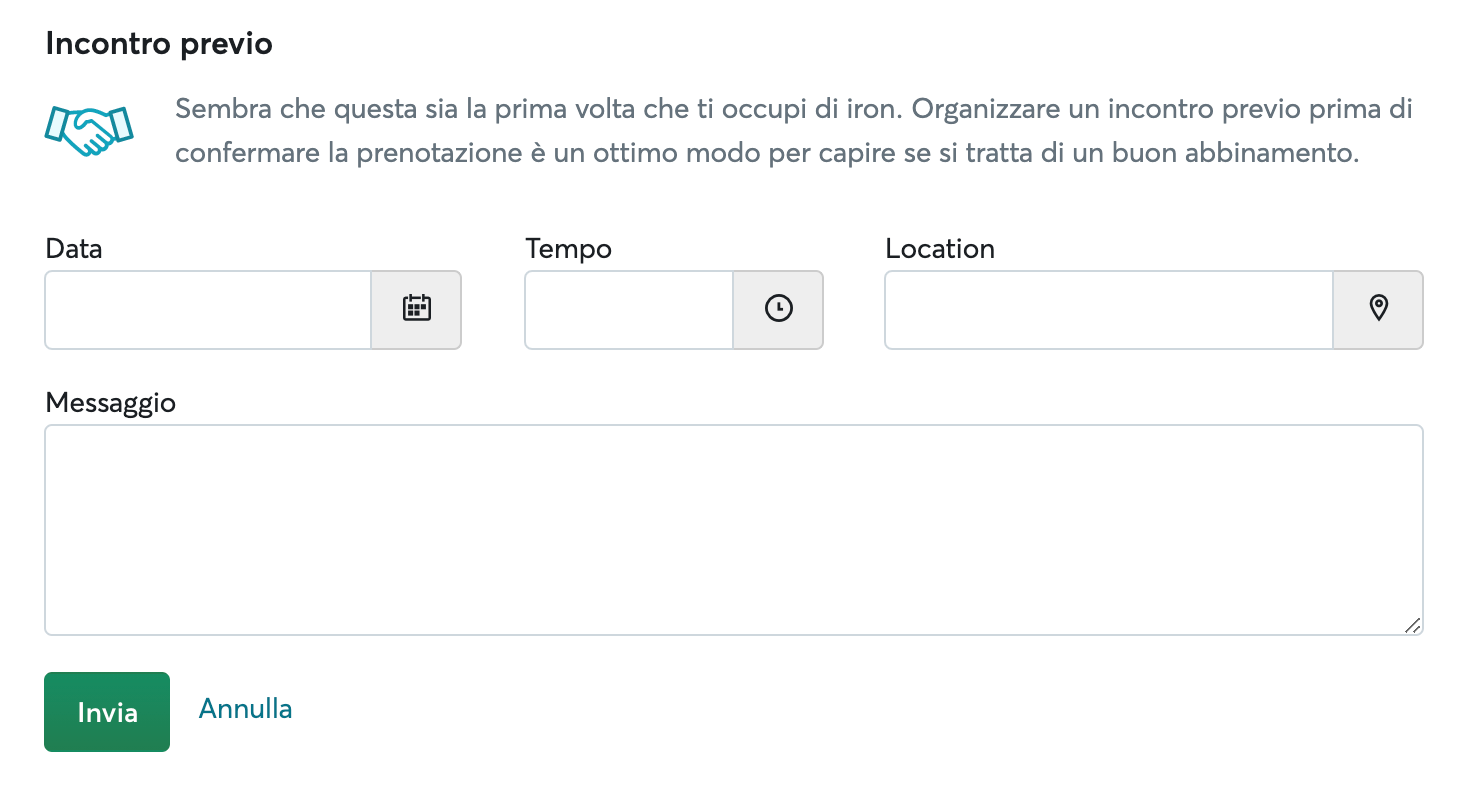The width and height of the screenshot is (1468, 788).
Task: Click the Messaggio textarea resize handle
Action: 1412,625
